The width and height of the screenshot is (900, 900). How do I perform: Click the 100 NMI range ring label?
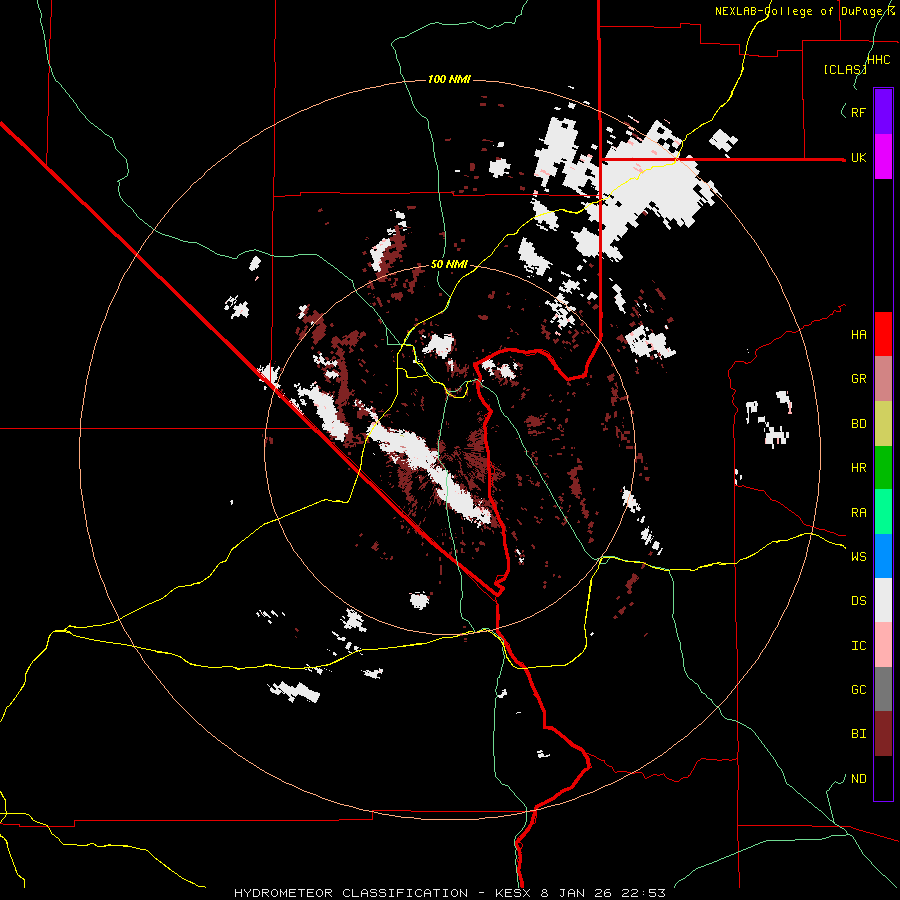[449, 79]
